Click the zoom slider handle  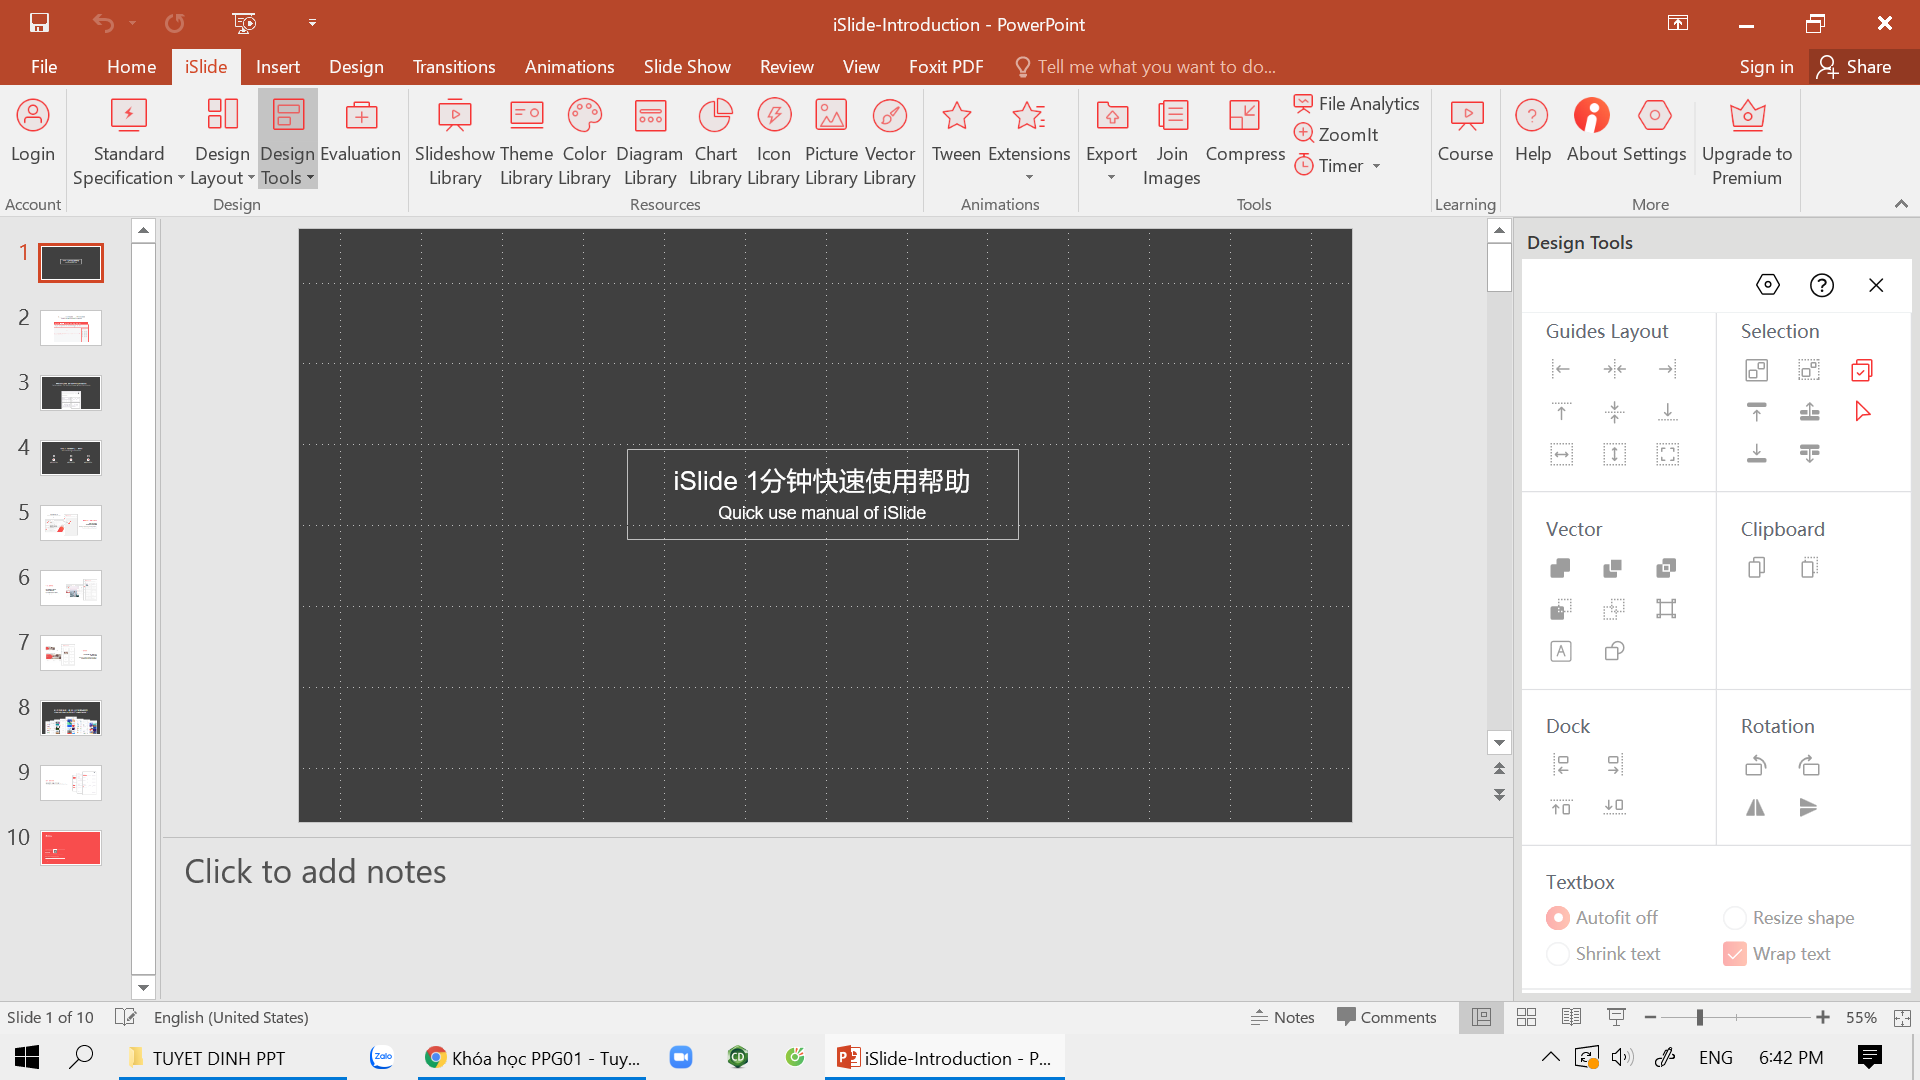[x=1699, y=1017]
